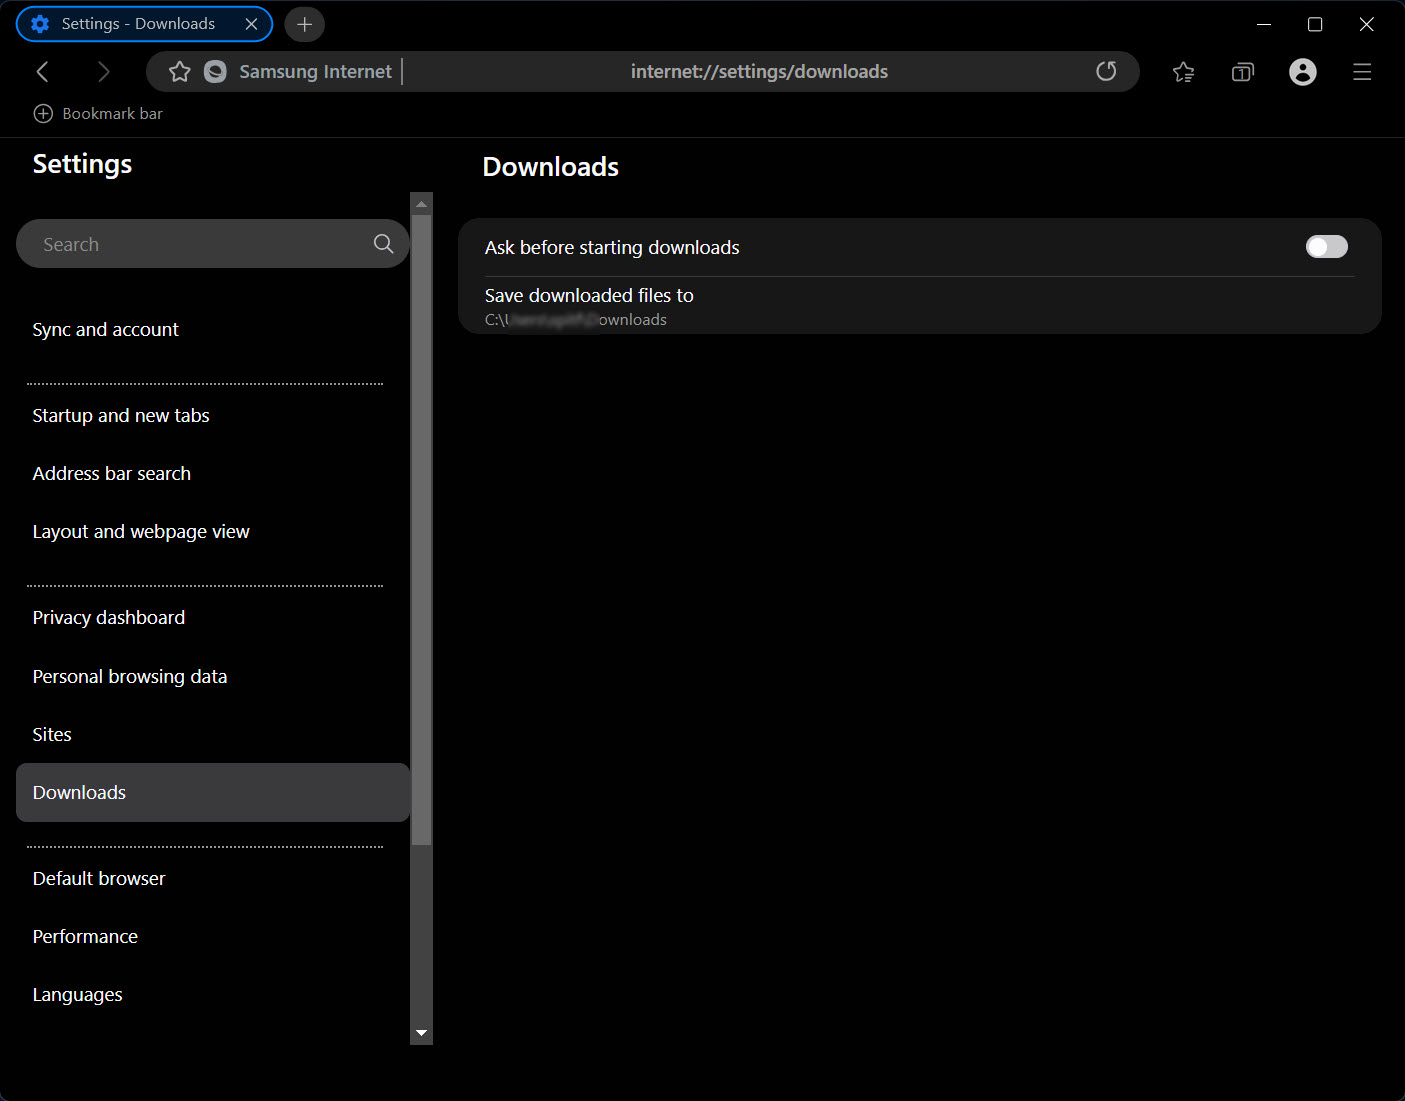Viewport: 1405px width, 1101px height.
Task: Click the back navigation arrow
Action: click(42, 72)
